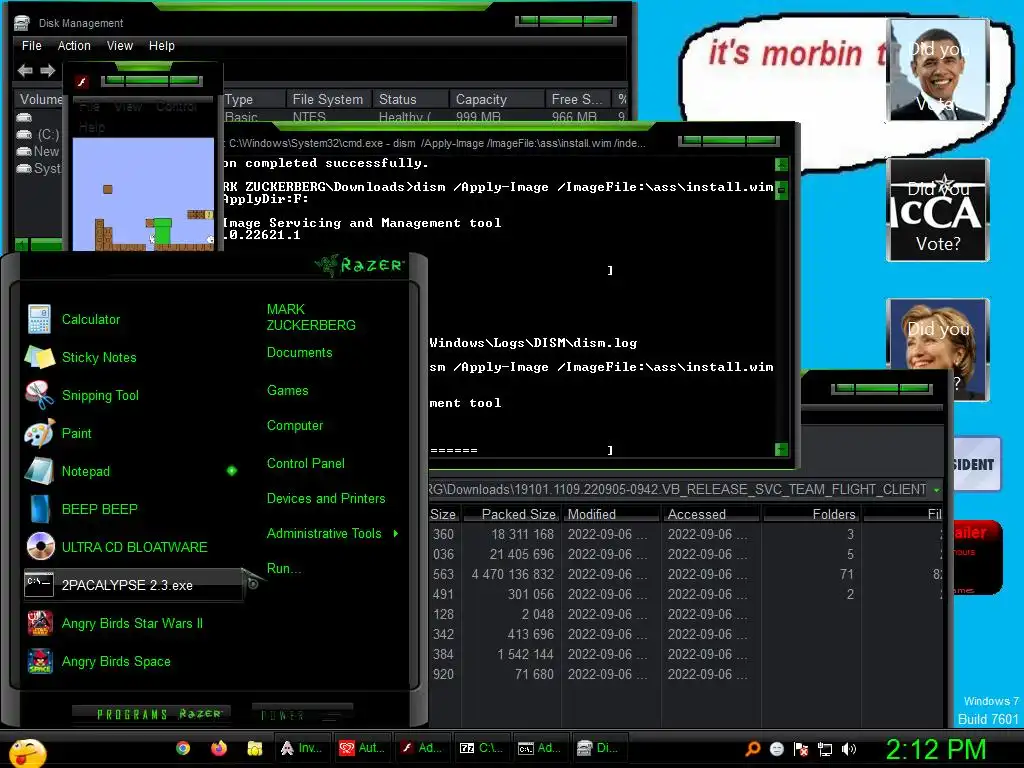Open the file explorer taskbar icon
1024x768 pixels.
(x=254, y=748)
